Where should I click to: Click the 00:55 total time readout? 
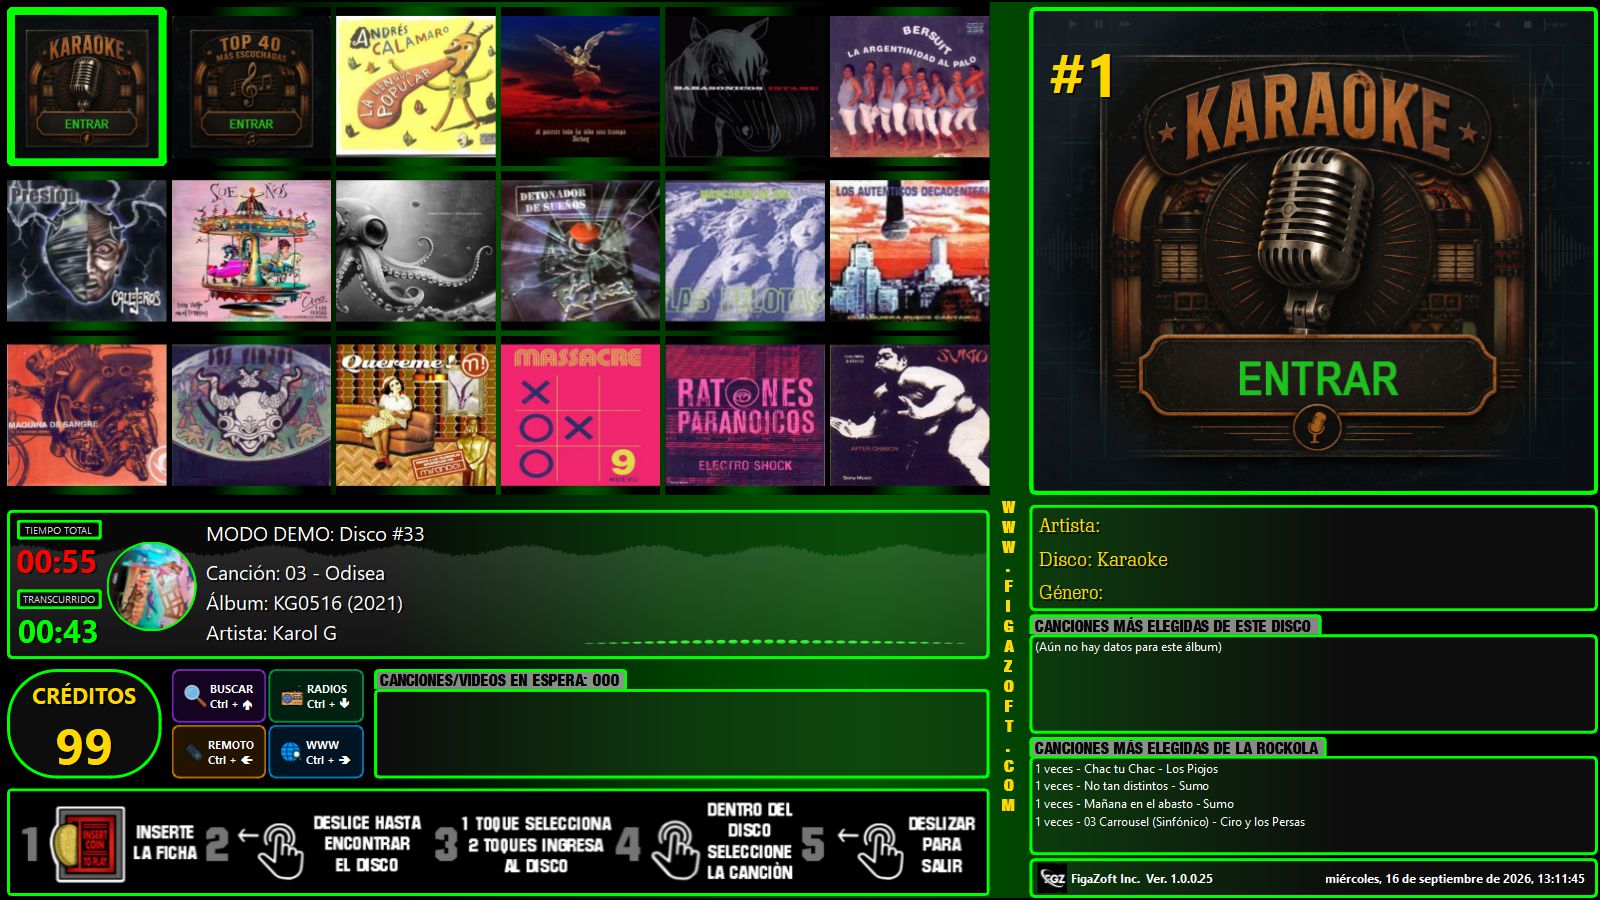[57, 562]
